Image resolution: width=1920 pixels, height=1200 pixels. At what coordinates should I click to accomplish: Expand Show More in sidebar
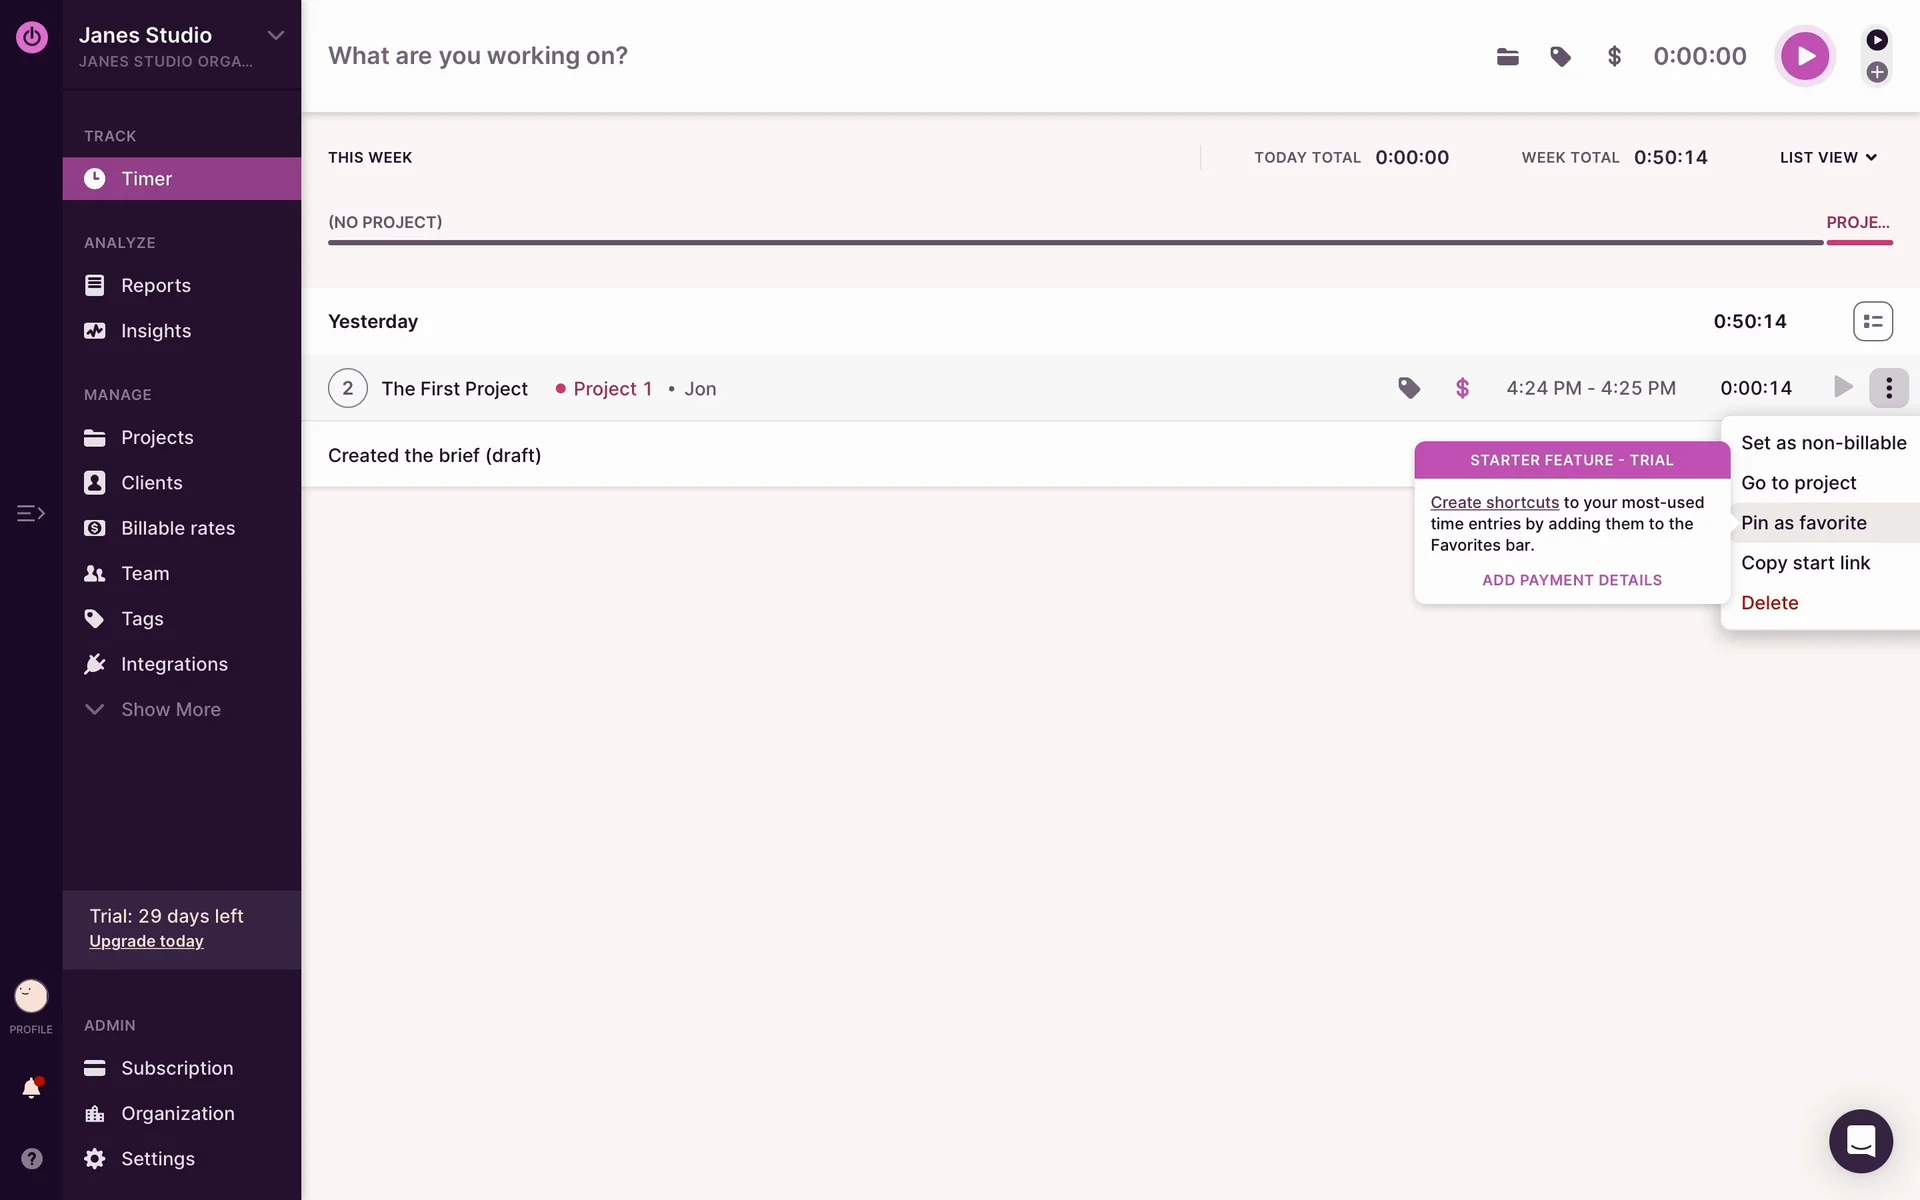point(170,710)
